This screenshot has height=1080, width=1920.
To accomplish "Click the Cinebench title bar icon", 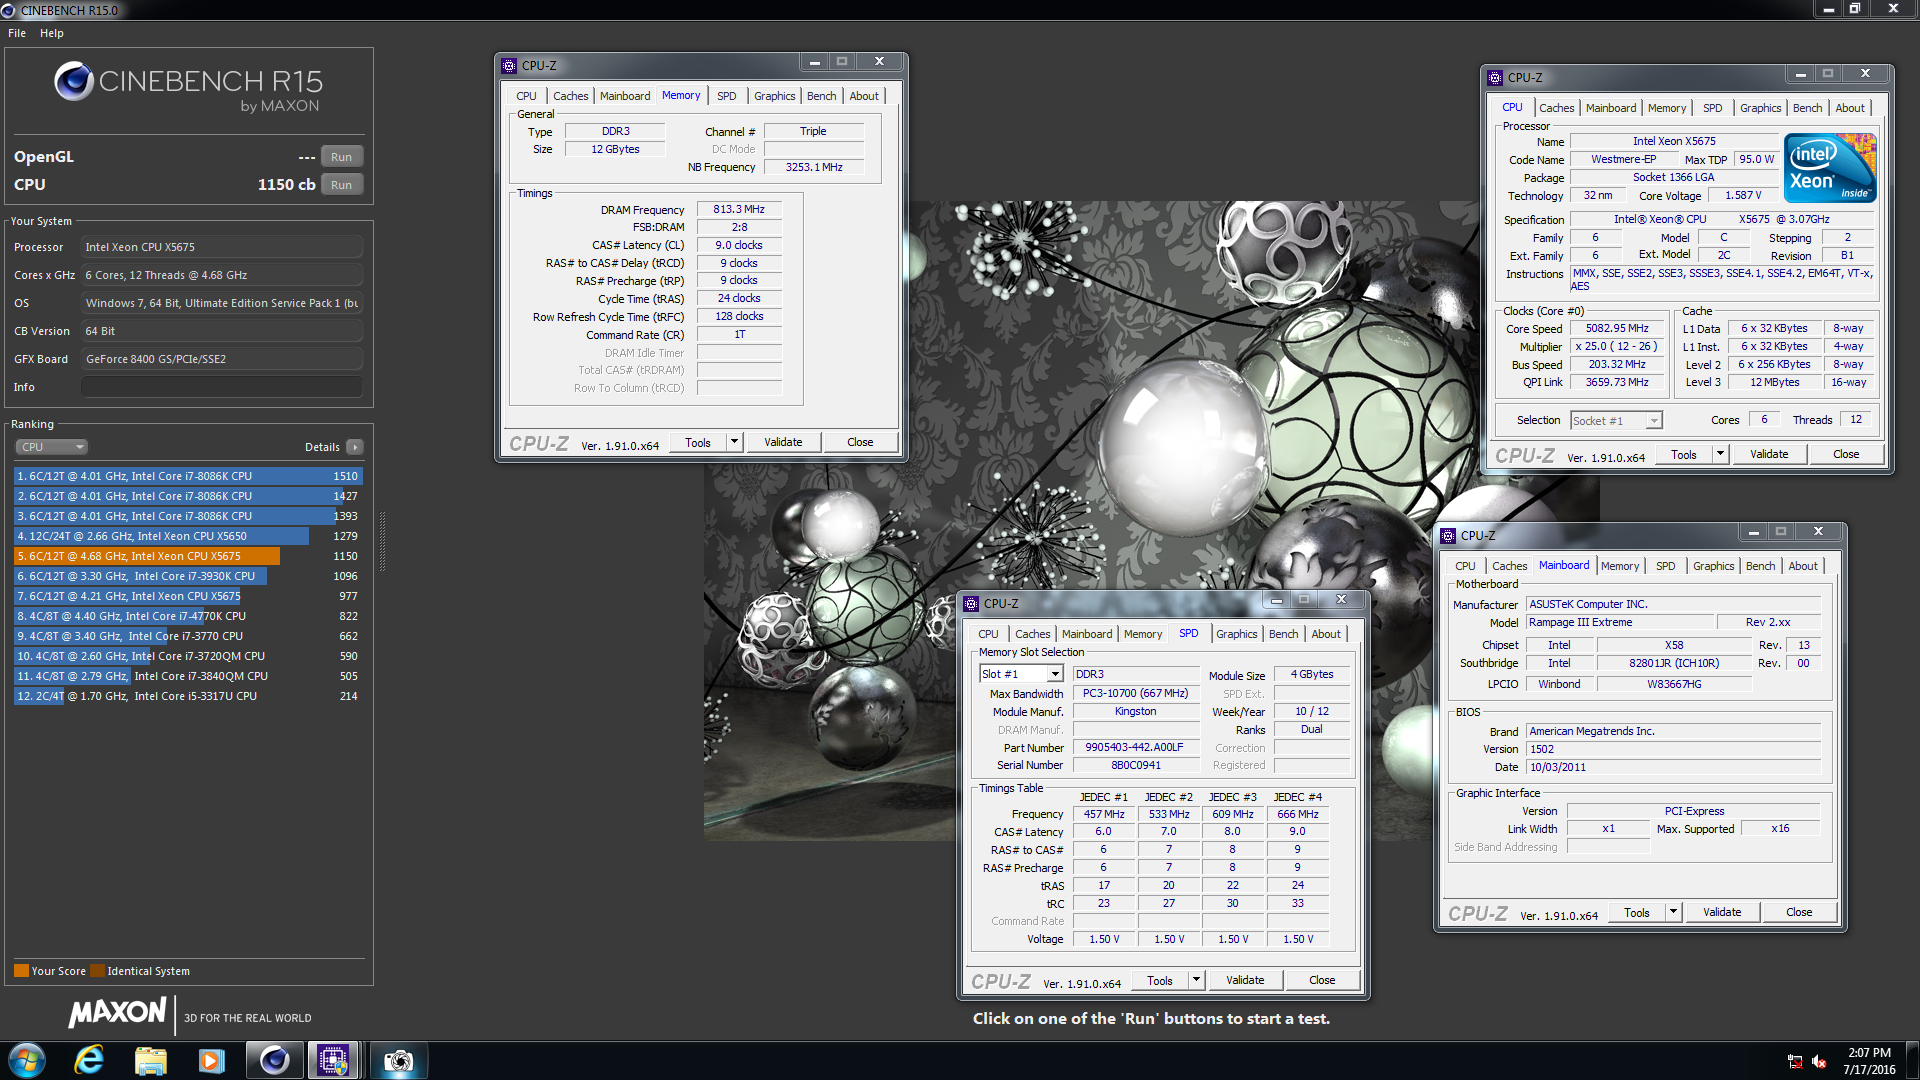I will click(8, 10).
